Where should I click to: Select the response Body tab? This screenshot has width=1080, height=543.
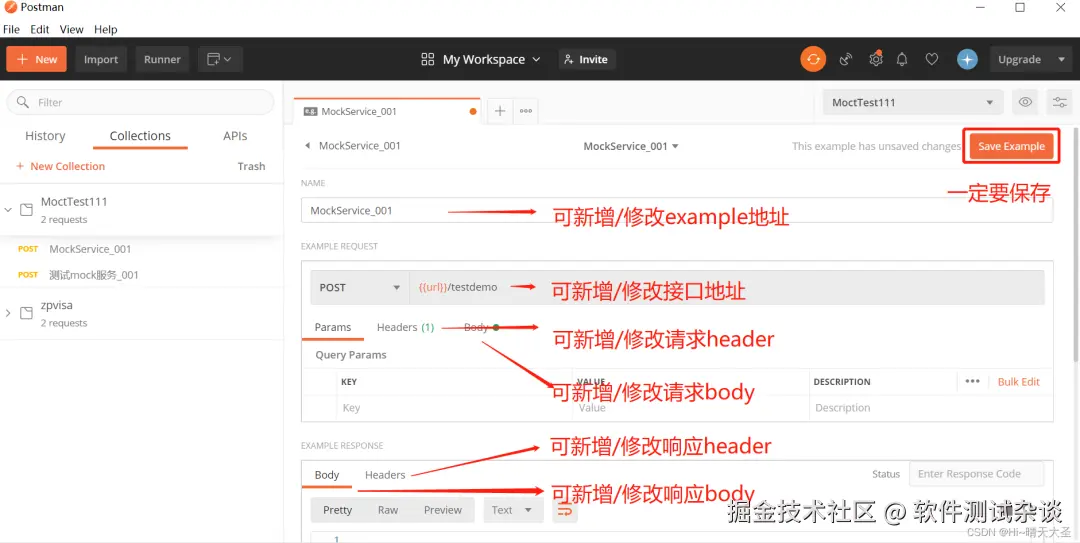[x=326, y=475]
